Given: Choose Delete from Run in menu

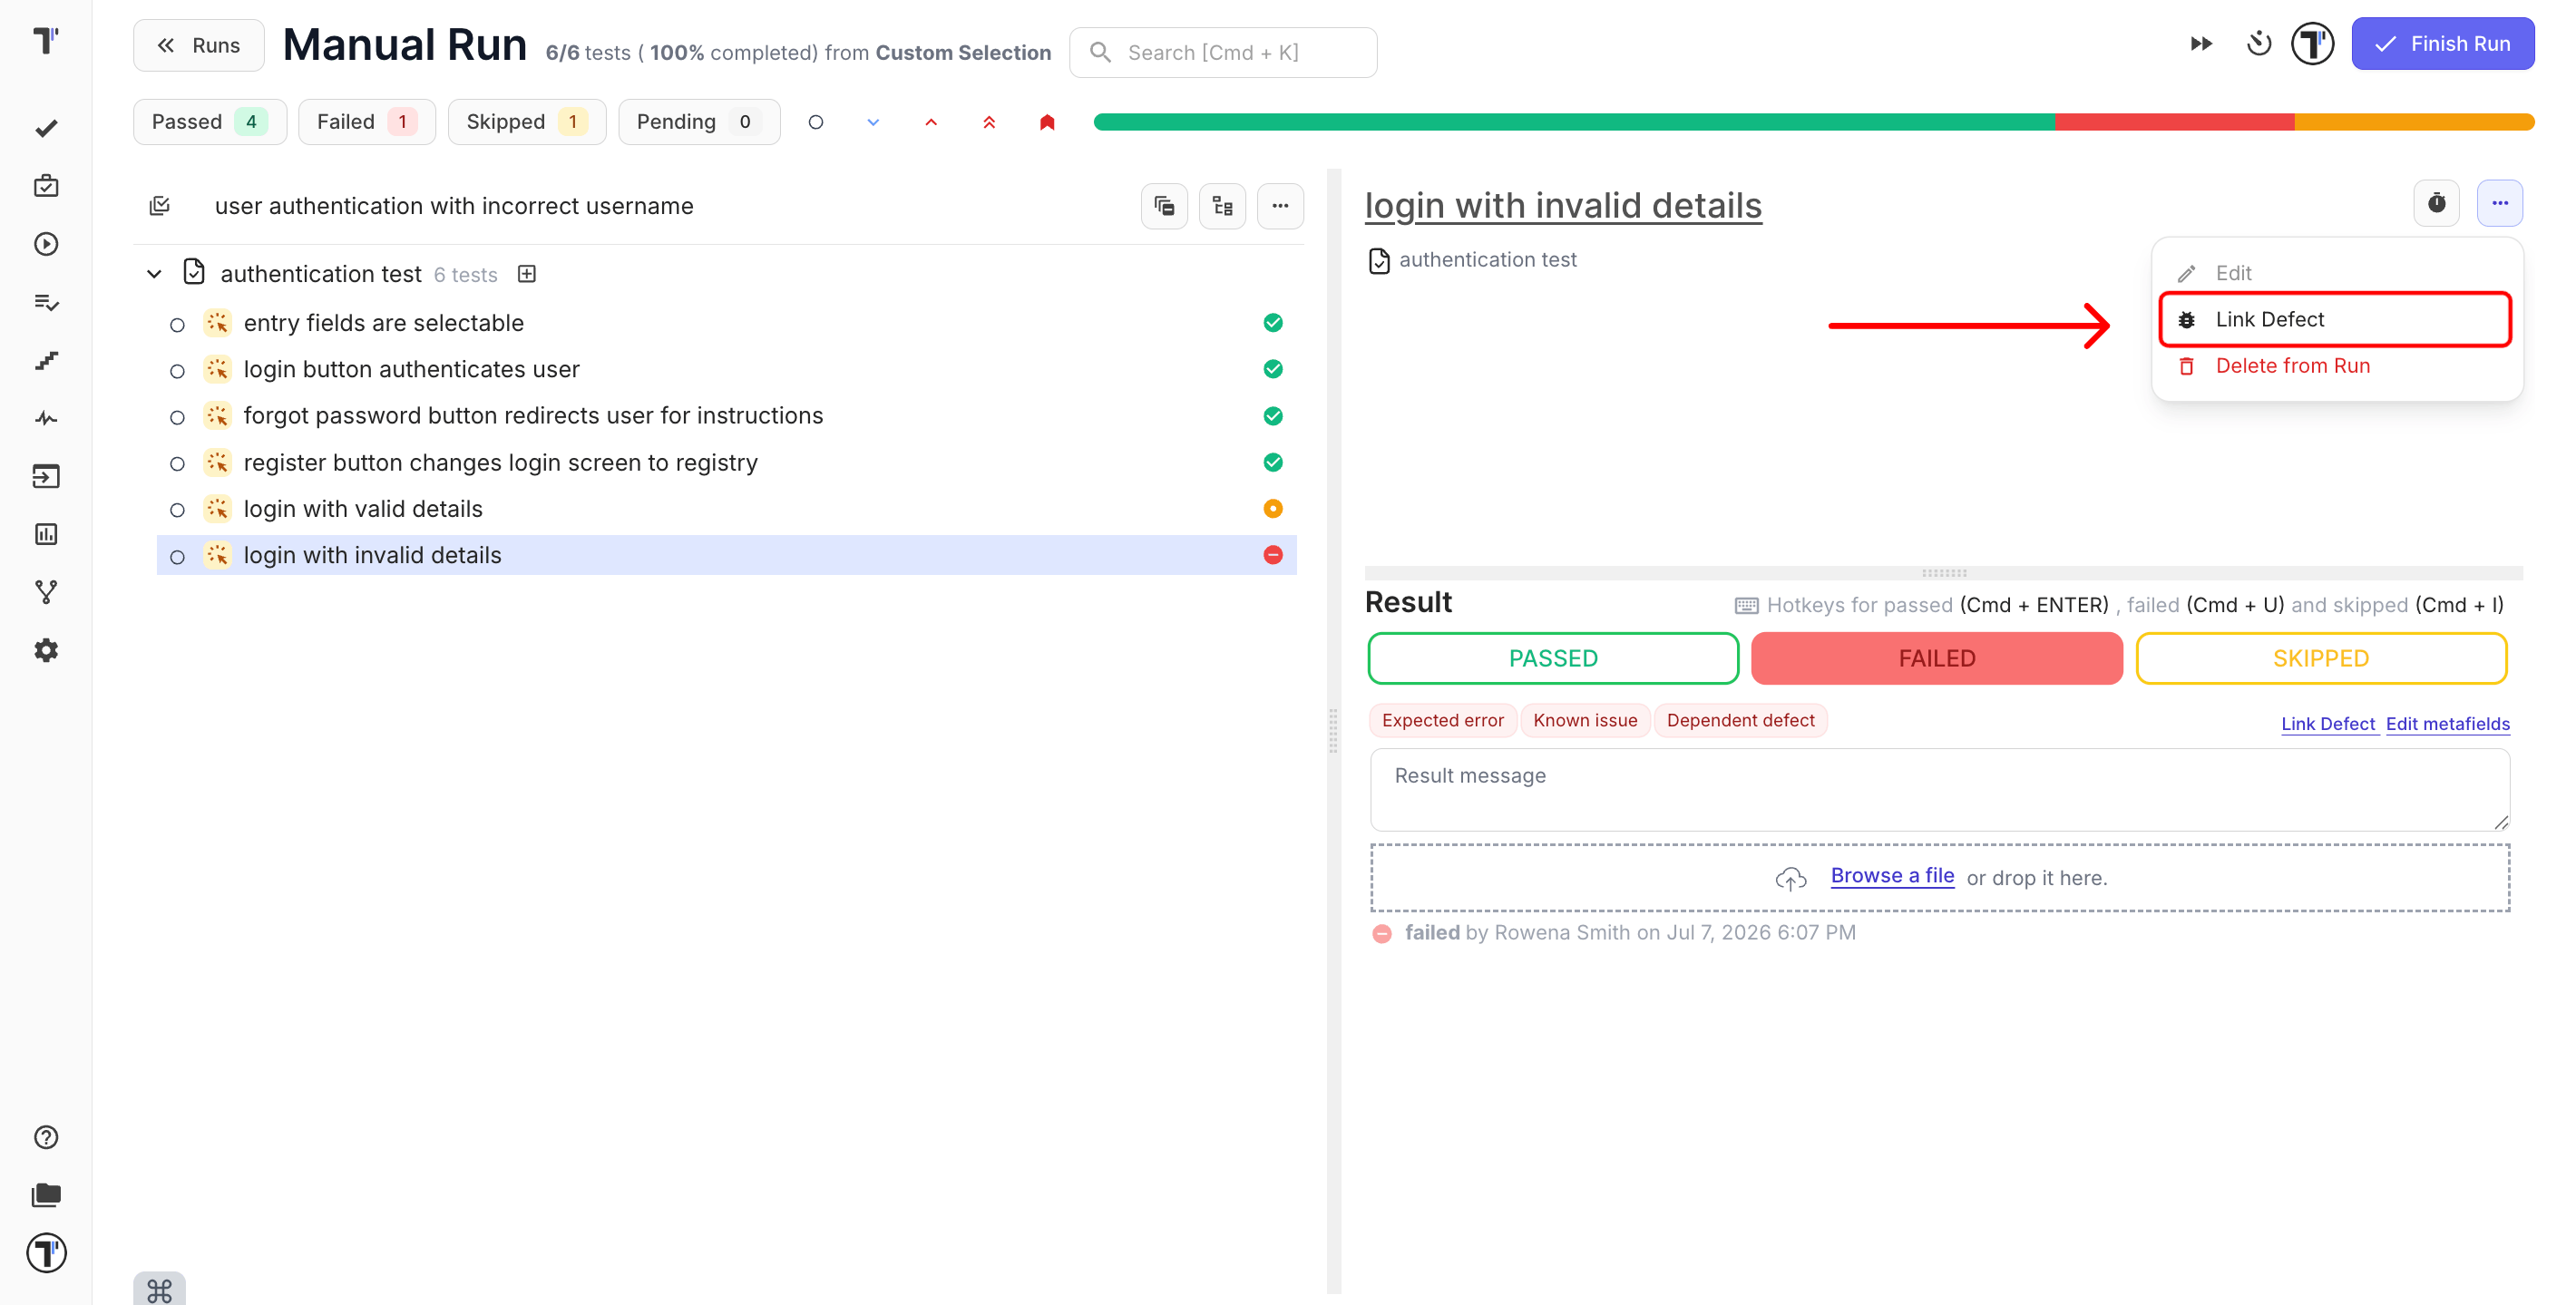Looking at the screenshot, I should click(x=2336, y=366).
